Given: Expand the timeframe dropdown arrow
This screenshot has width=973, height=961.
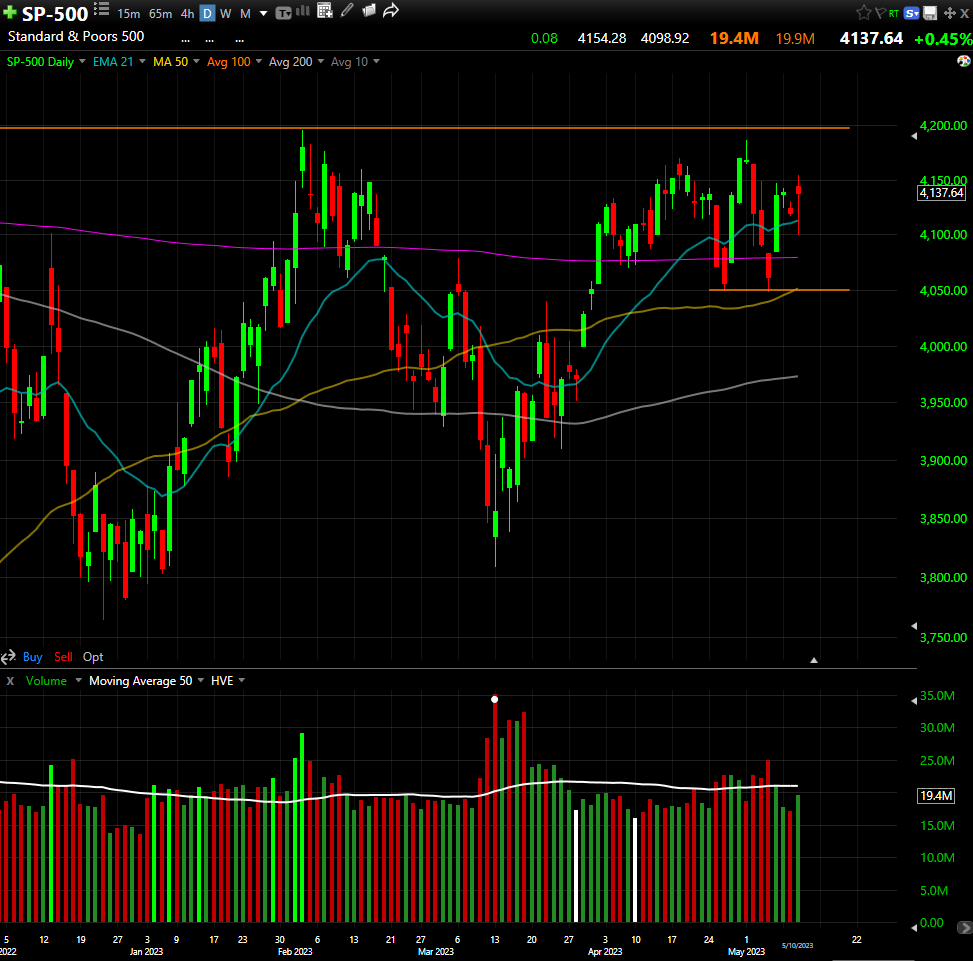Looking at the screenshot, I should (x=263, y=14).
